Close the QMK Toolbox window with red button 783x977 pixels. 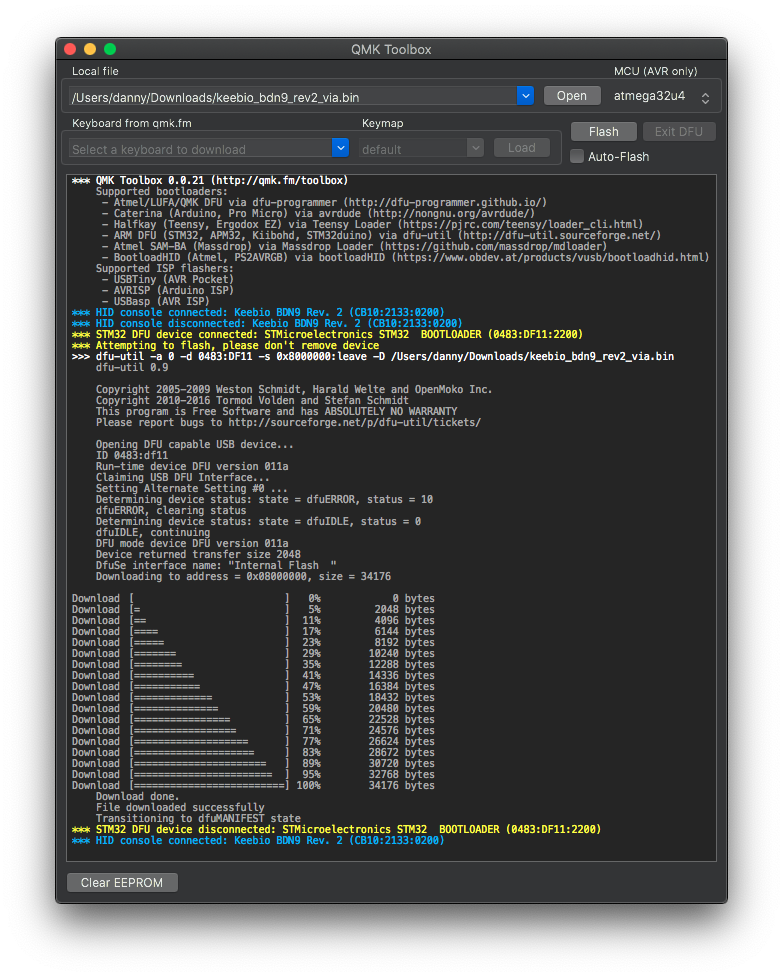click(x=70, y=49)
